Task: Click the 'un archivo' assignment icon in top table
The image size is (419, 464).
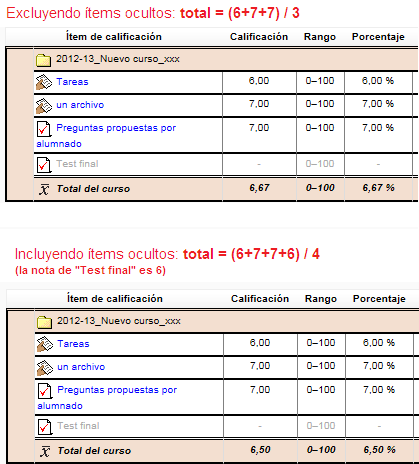Action: 44,105
